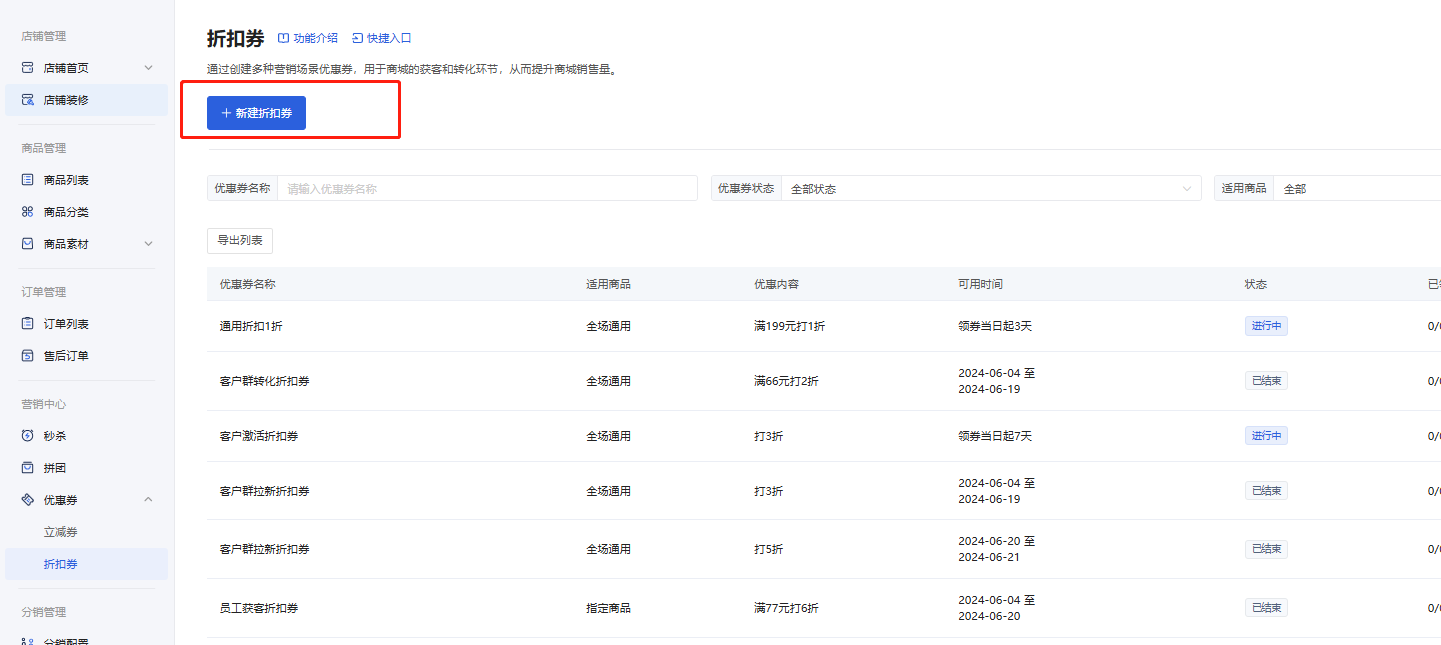Click the 满77元打6折 cell
The image size is (1441, 645).
(786, 608)
